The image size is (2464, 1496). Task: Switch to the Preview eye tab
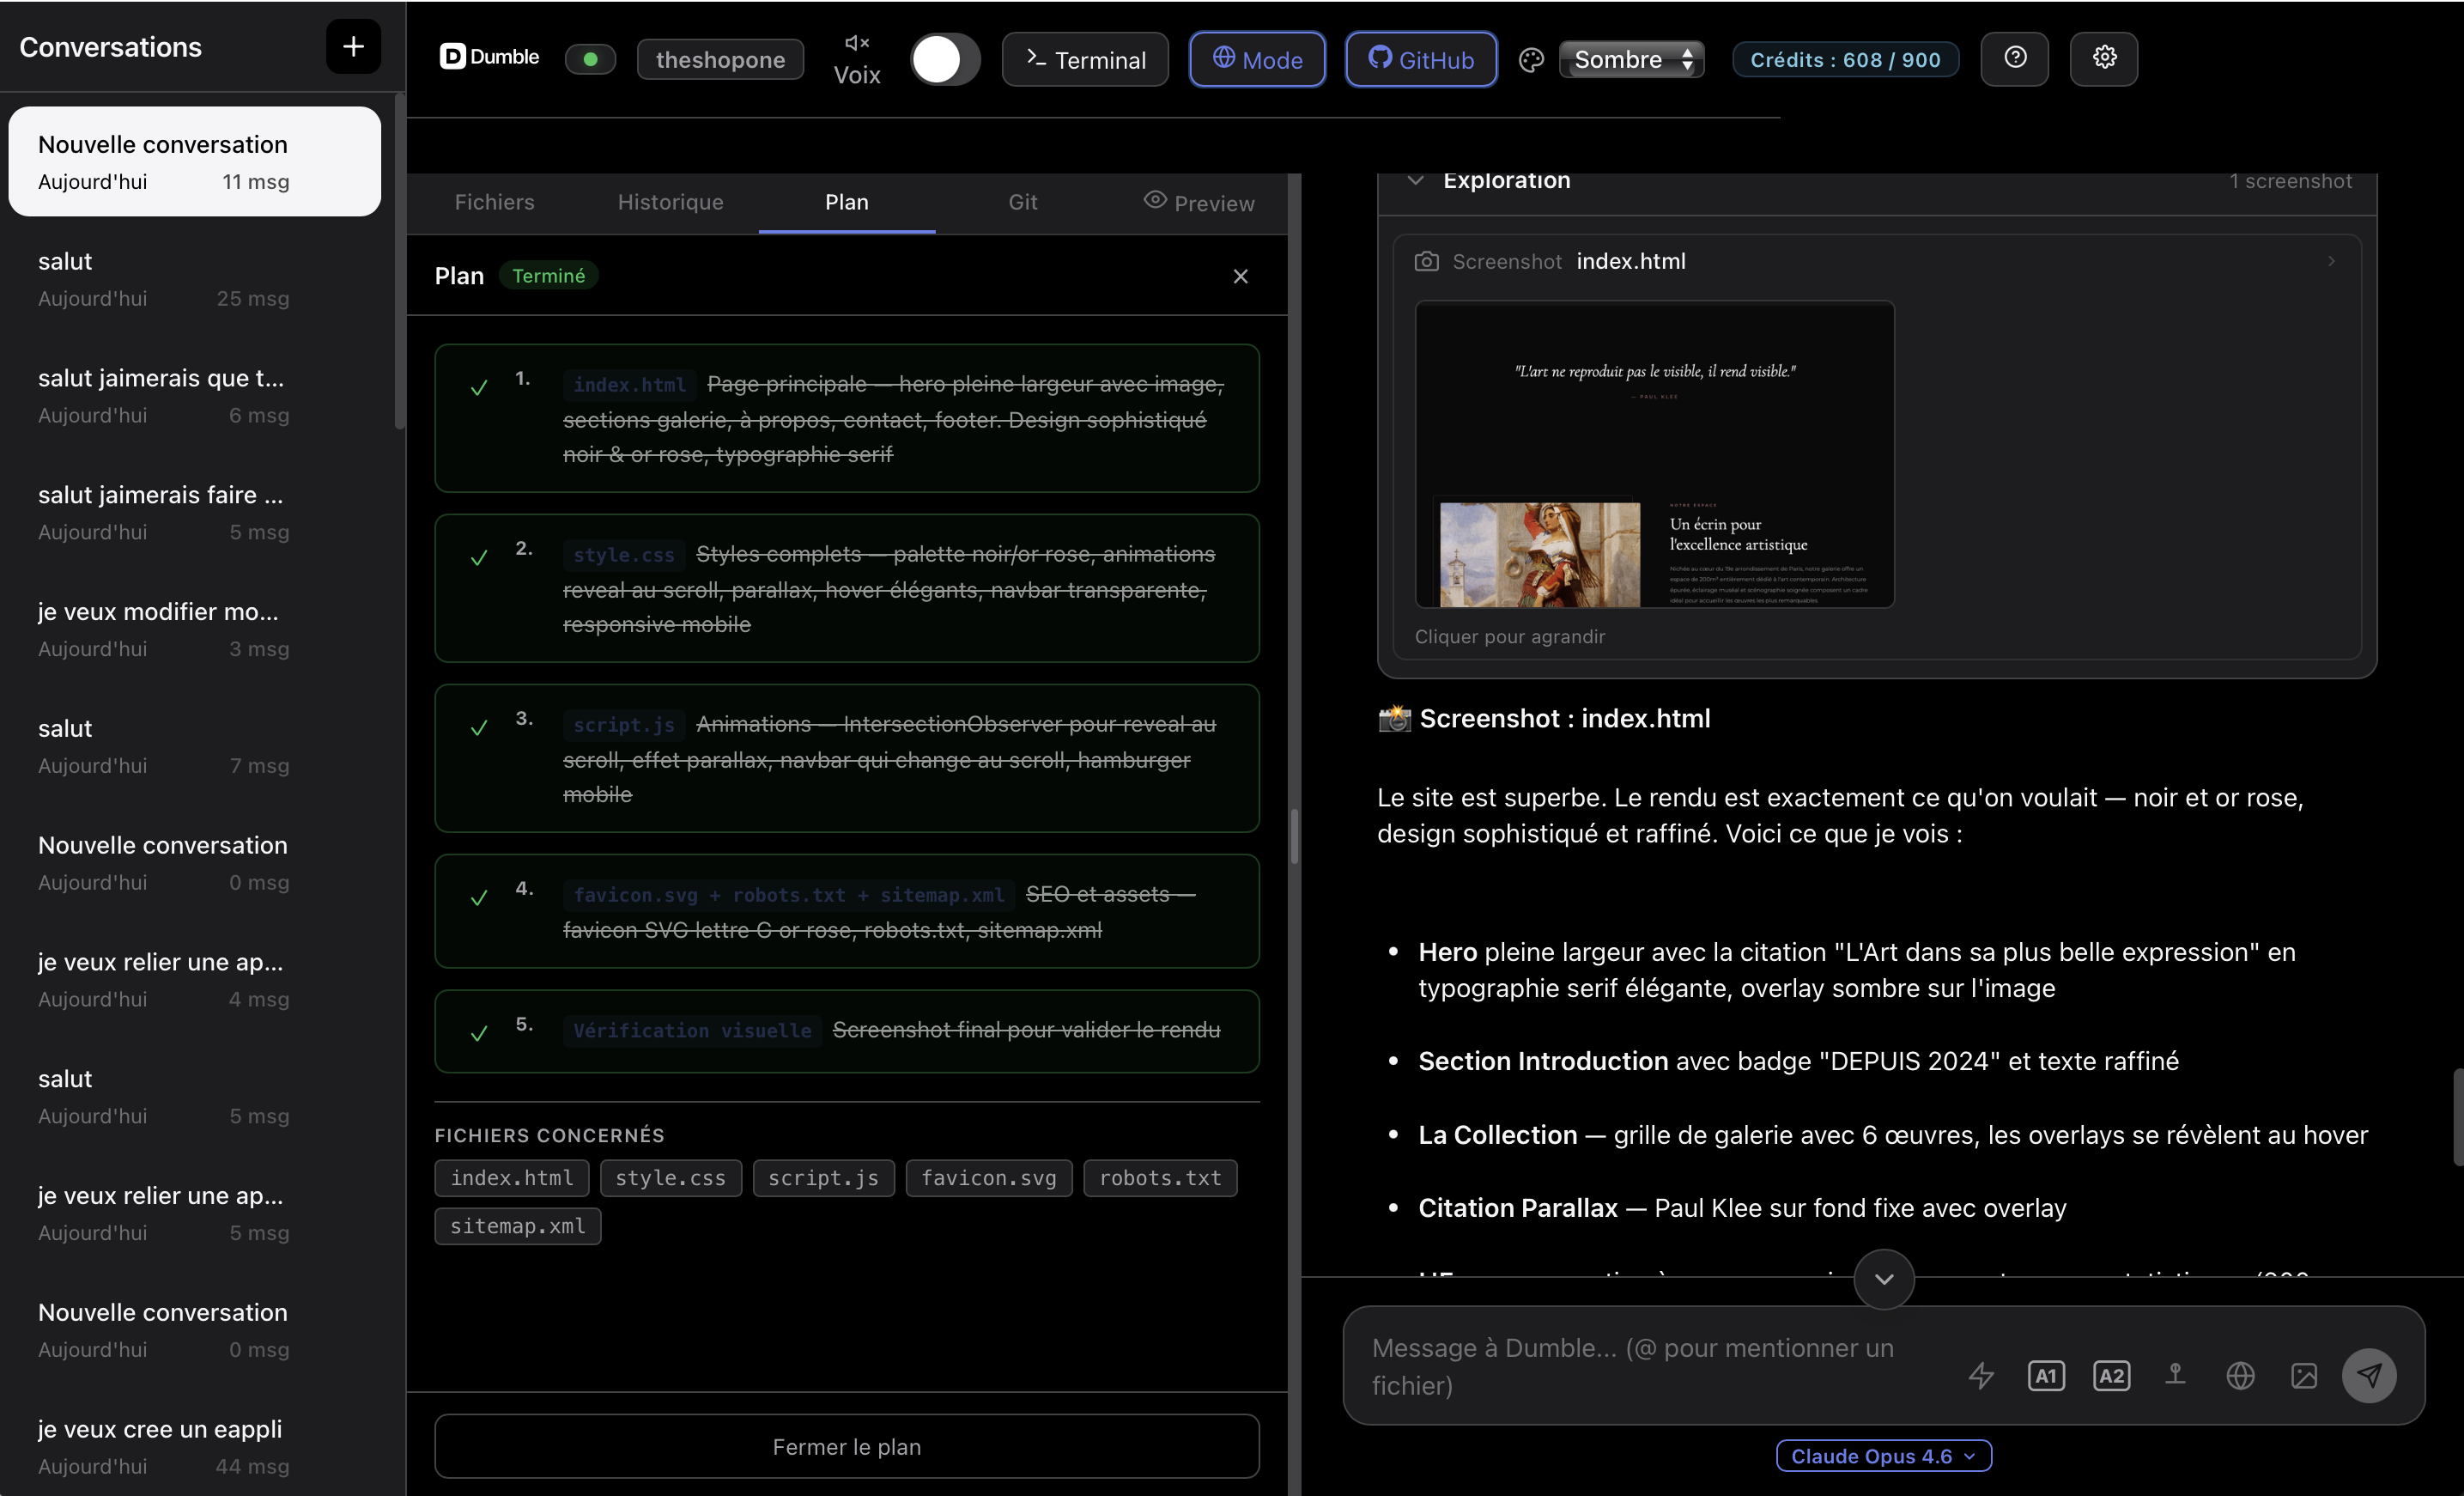click(x=1199, y=203)
